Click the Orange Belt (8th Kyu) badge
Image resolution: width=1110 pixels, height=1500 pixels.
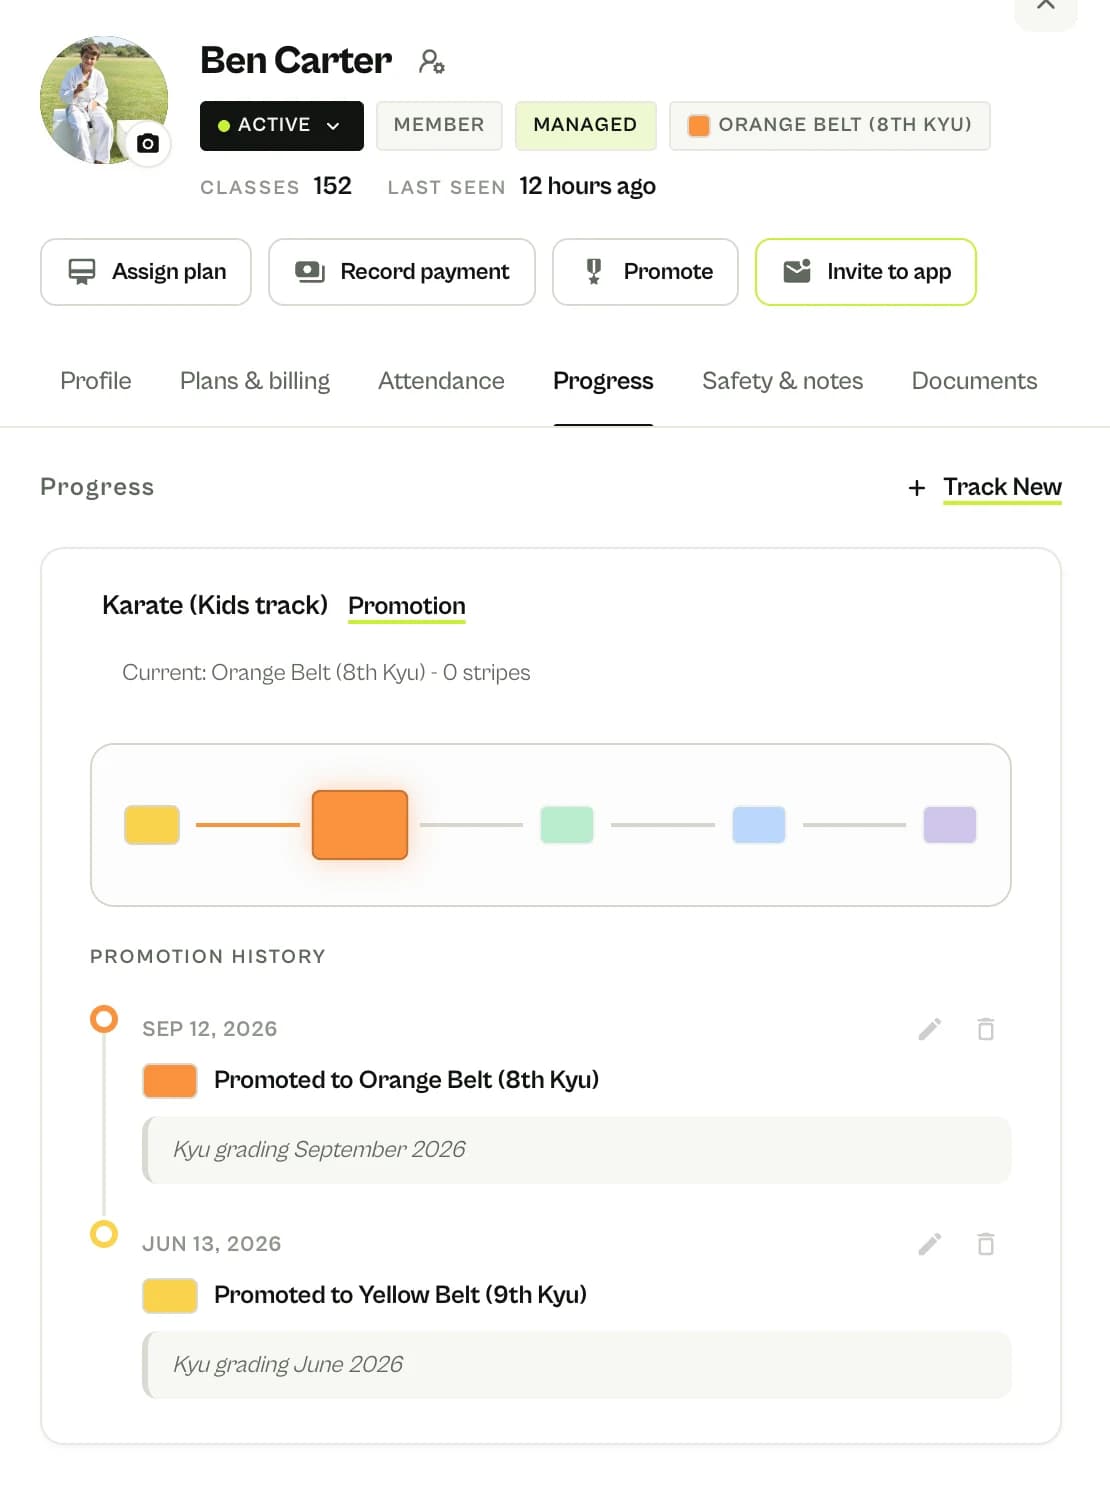(x=830, y=126)
